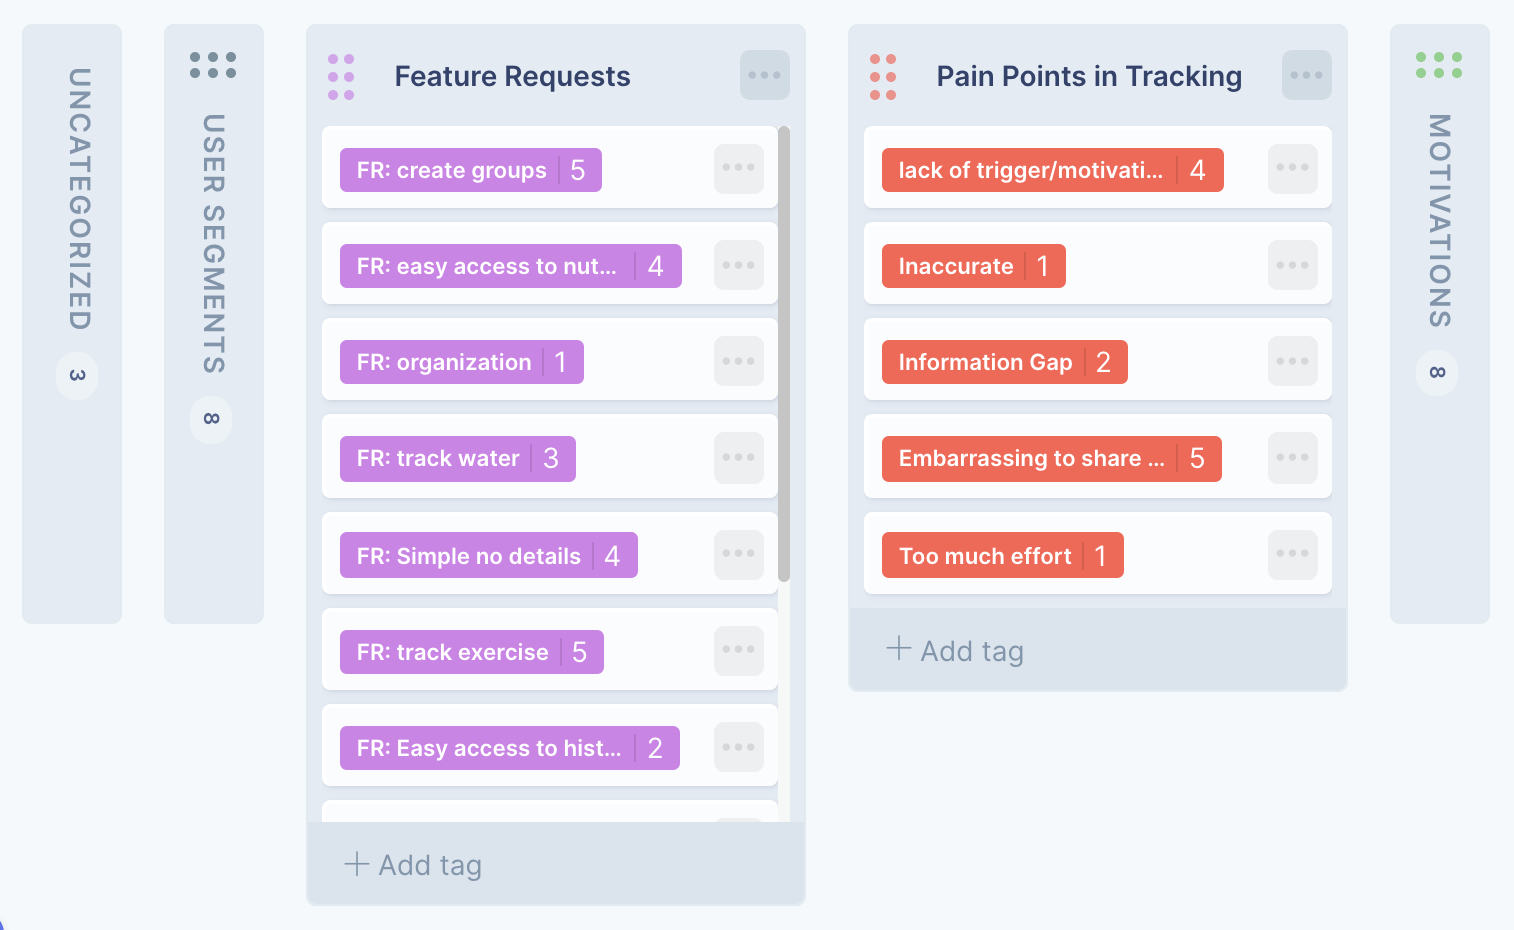
Task: Open more options for Too much effort
Action: pos(1293,554)
